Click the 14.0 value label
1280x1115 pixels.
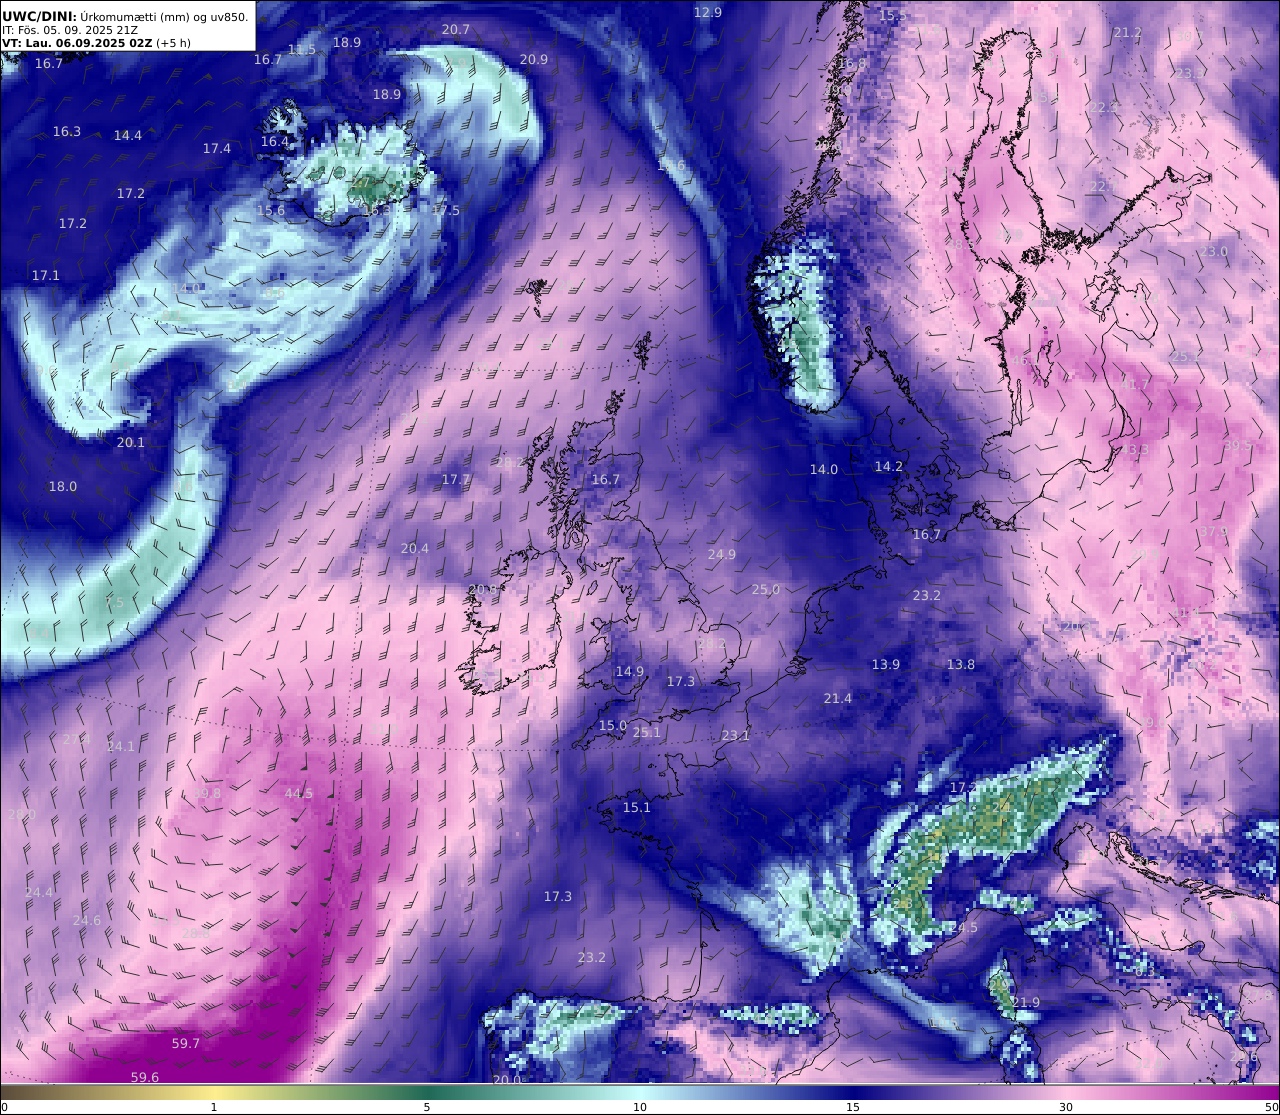pyautogui.click(x=824, y=469)
